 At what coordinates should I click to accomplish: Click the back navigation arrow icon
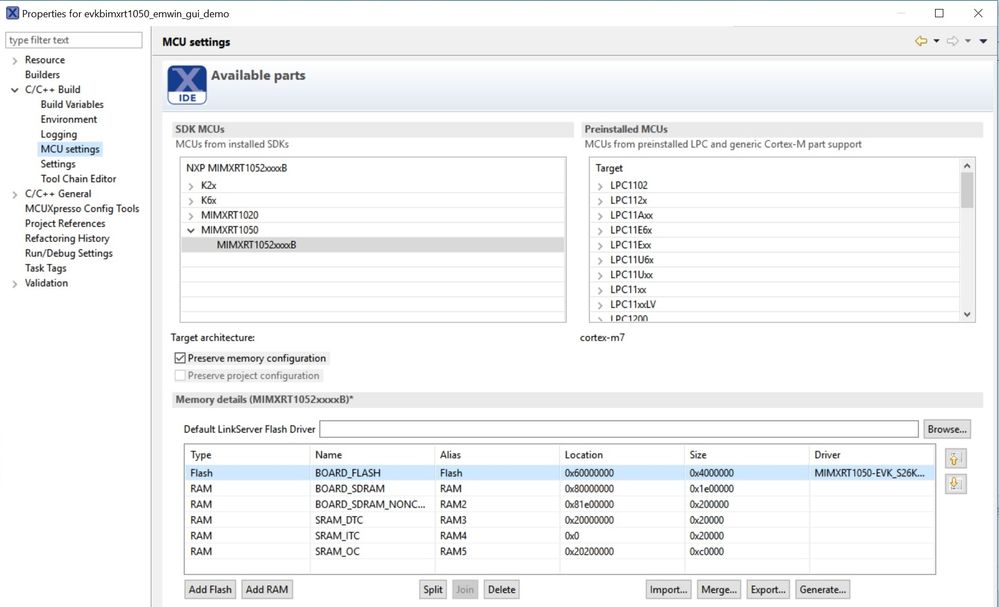click(921, 41)
